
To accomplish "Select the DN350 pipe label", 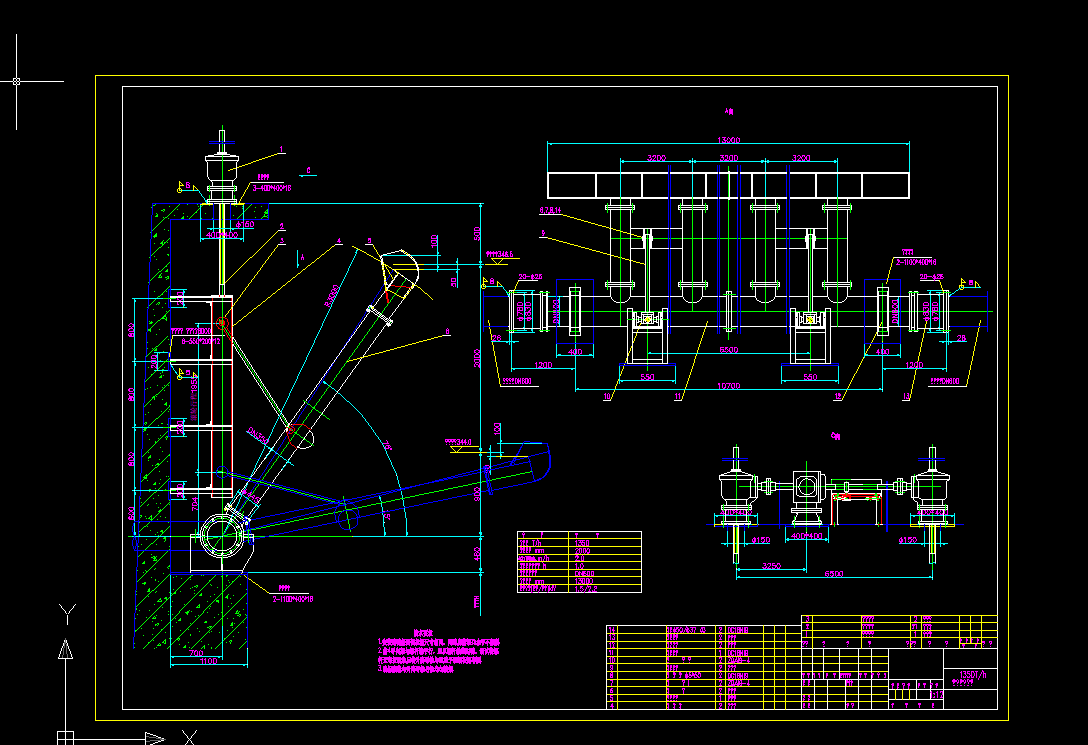I will tap(258, 436).
